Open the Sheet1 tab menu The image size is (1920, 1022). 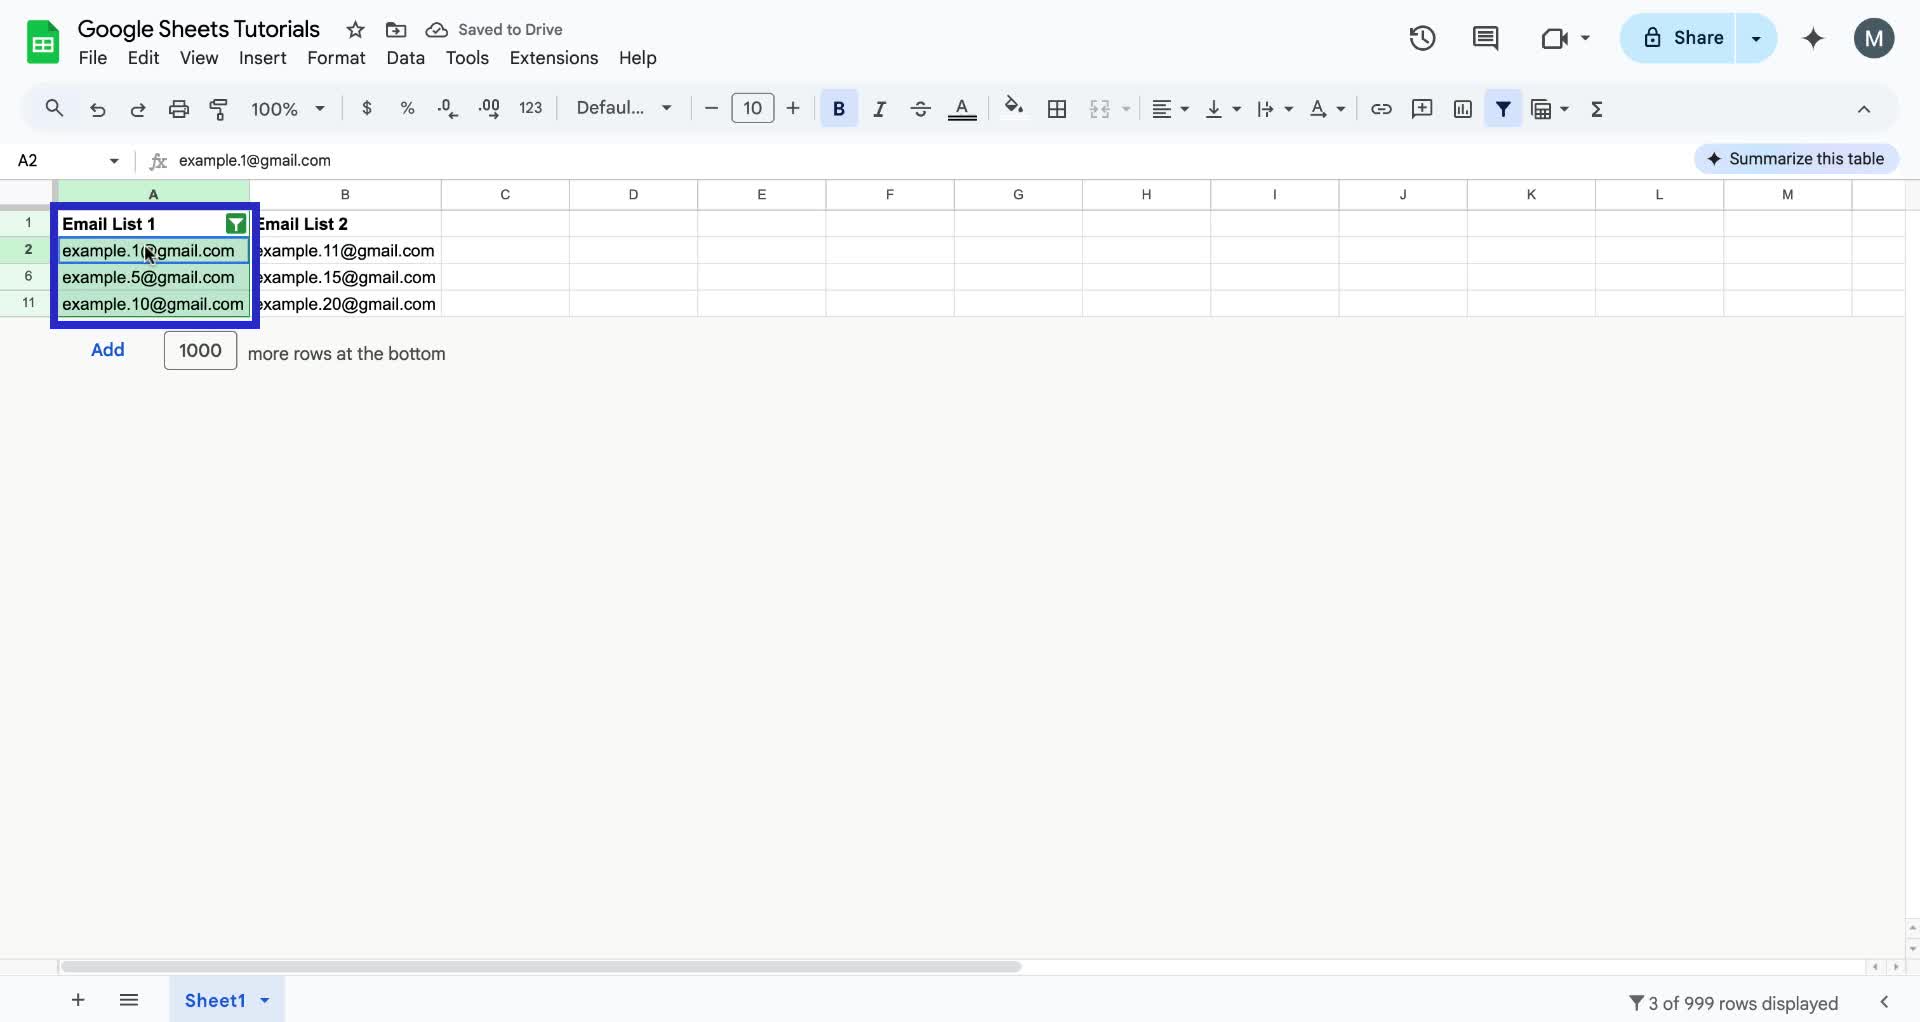263,1000
